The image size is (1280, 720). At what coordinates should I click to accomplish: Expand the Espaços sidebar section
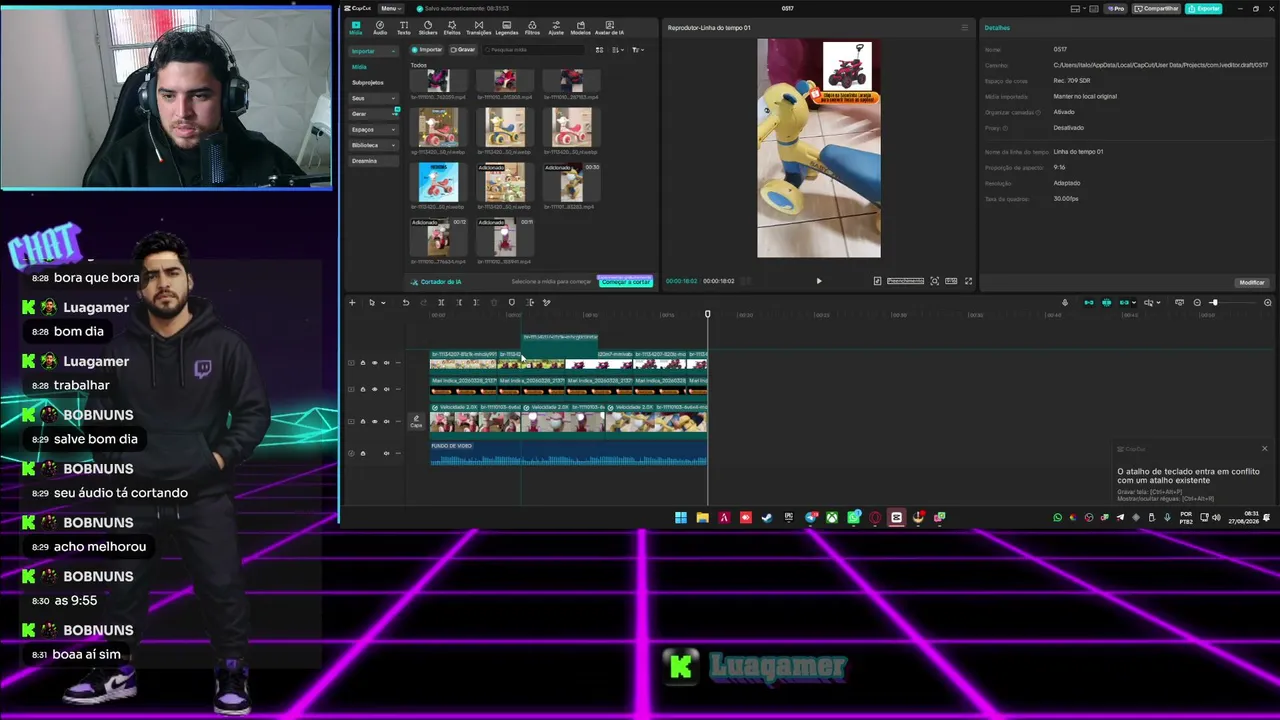[x=373, y=129]
